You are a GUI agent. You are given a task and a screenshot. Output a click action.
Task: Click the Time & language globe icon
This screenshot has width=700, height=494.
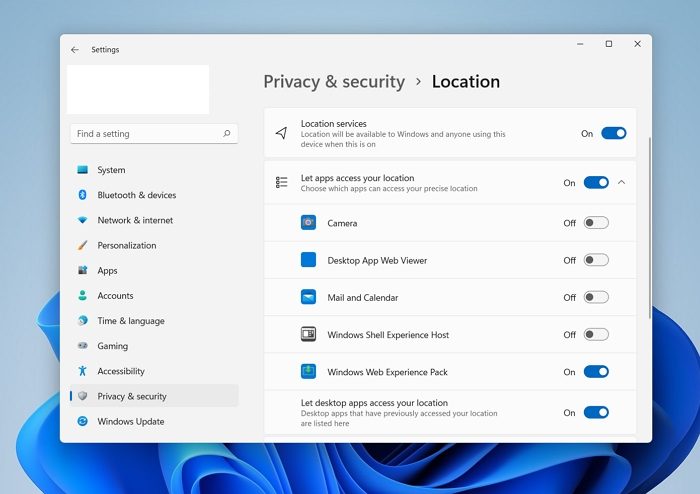[x=83, y=320]
